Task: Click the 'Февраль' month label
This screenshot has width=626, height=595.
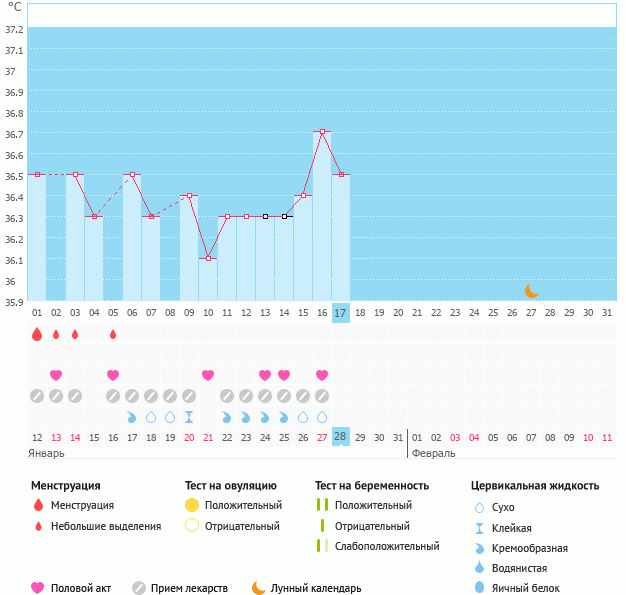Action: pyautogui.click(x=434, y=453)
